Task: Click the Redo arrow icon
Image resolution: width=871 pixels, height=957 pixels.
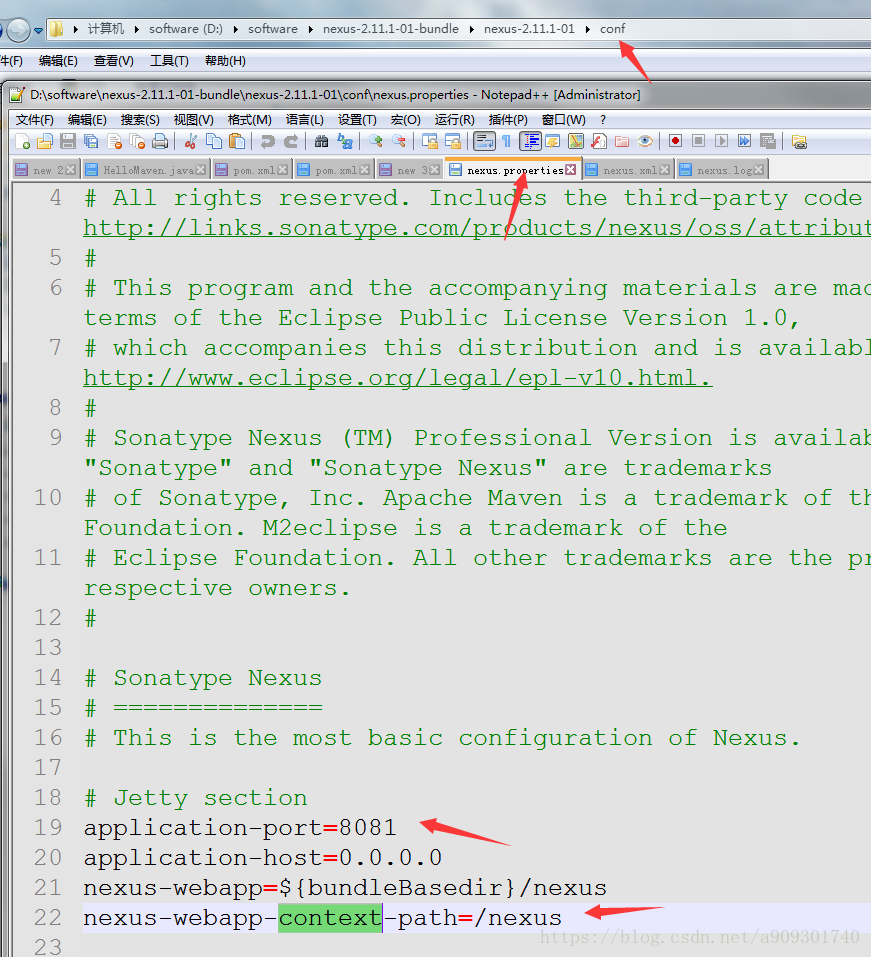Action: (x=291, y=142)
